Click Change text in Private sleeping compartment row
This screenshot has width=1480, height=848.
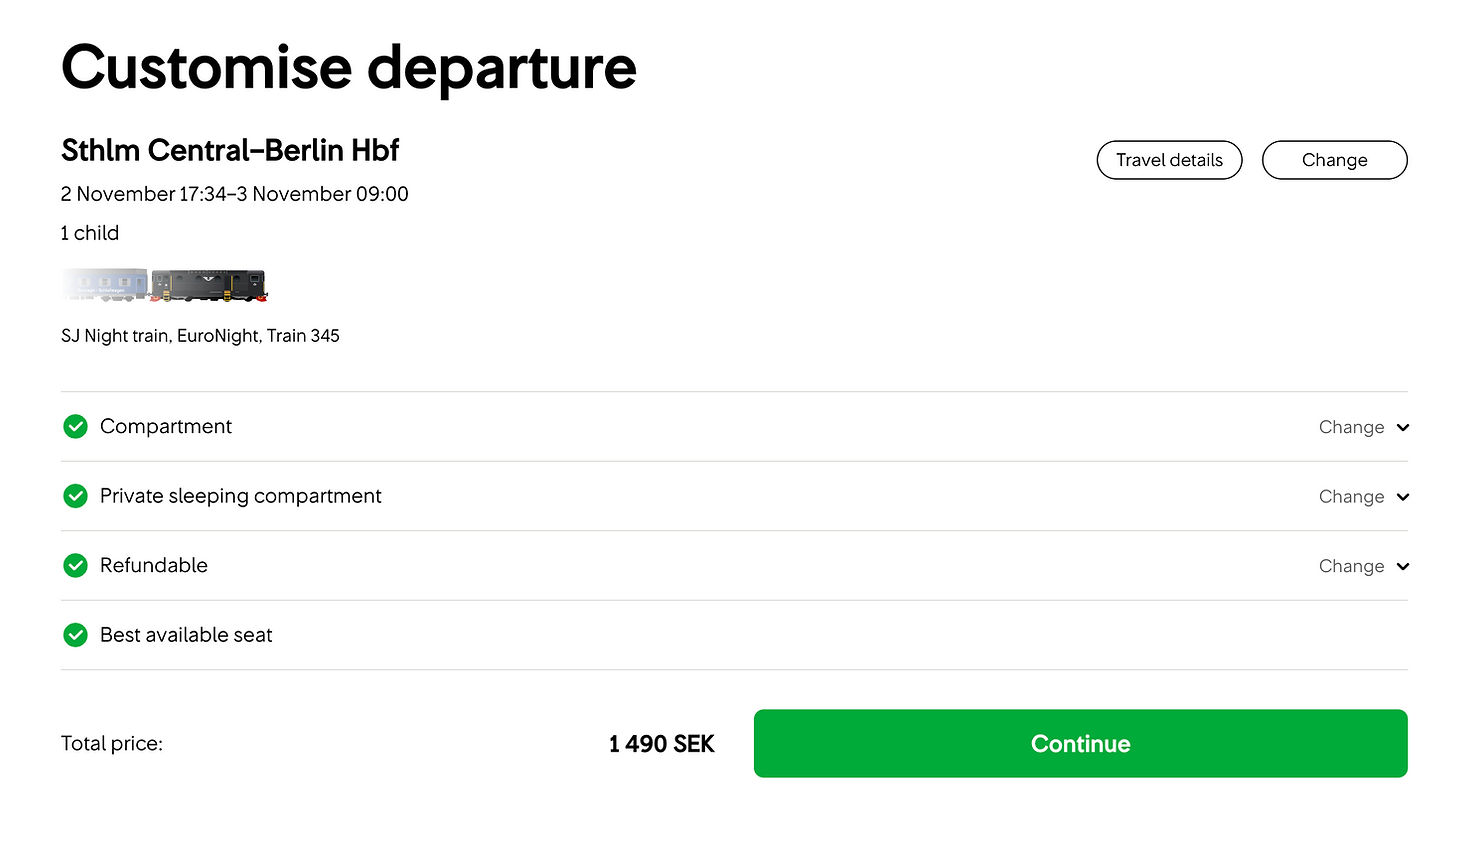tap(1351, 497)
